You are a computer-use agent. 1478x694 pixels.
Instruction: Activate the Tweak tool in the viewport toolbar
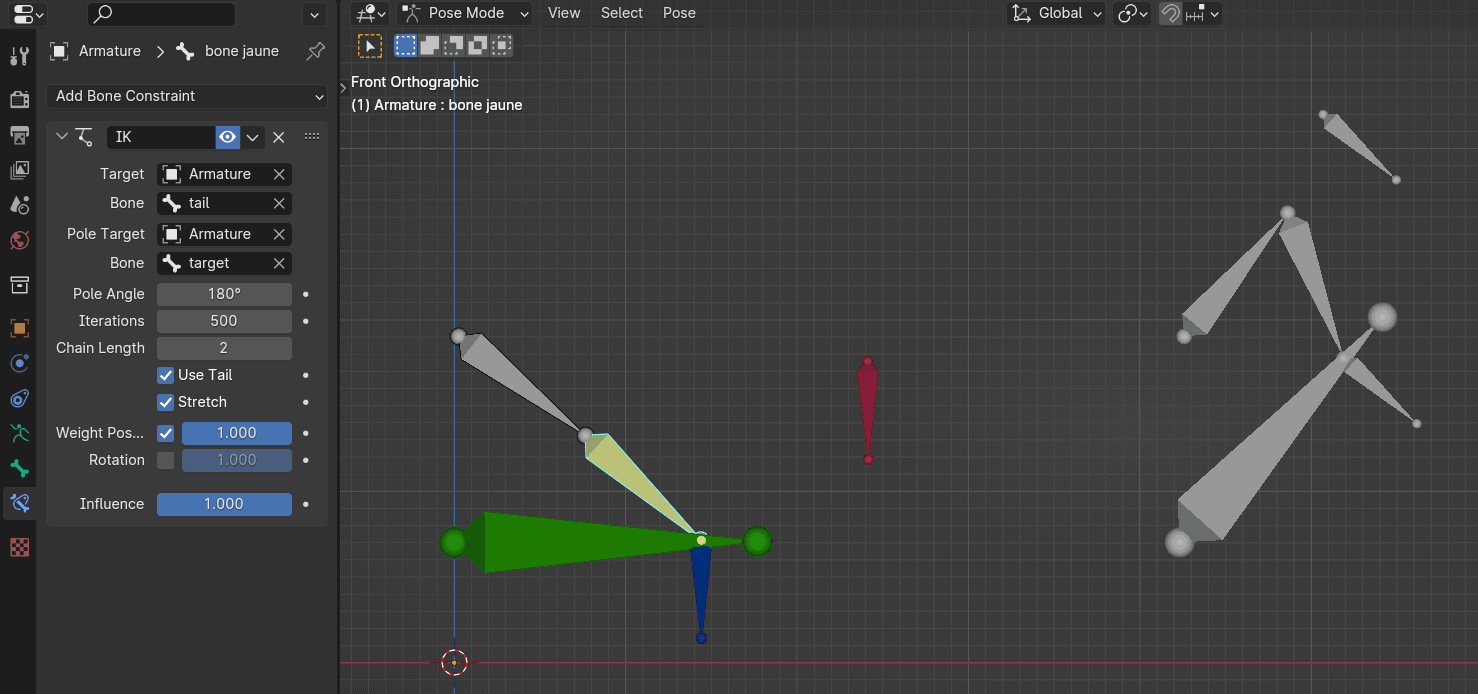click(x=369, y=45)
